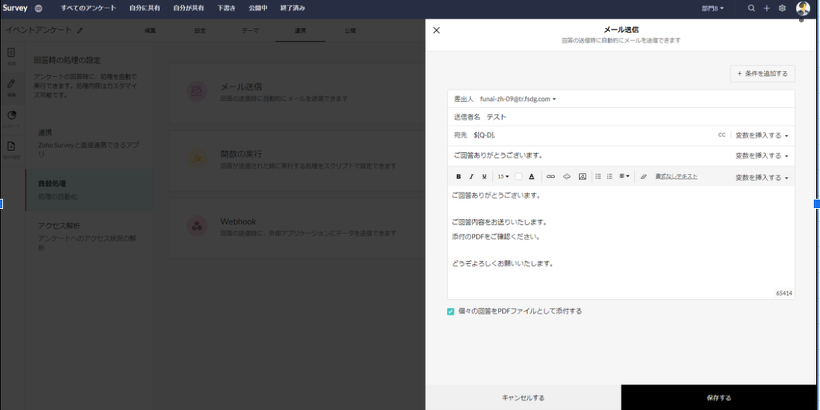820x410 pixels.
Task: Open 変数を挿入する dropdown in recipient row
Action: click(x=762, y=134)
